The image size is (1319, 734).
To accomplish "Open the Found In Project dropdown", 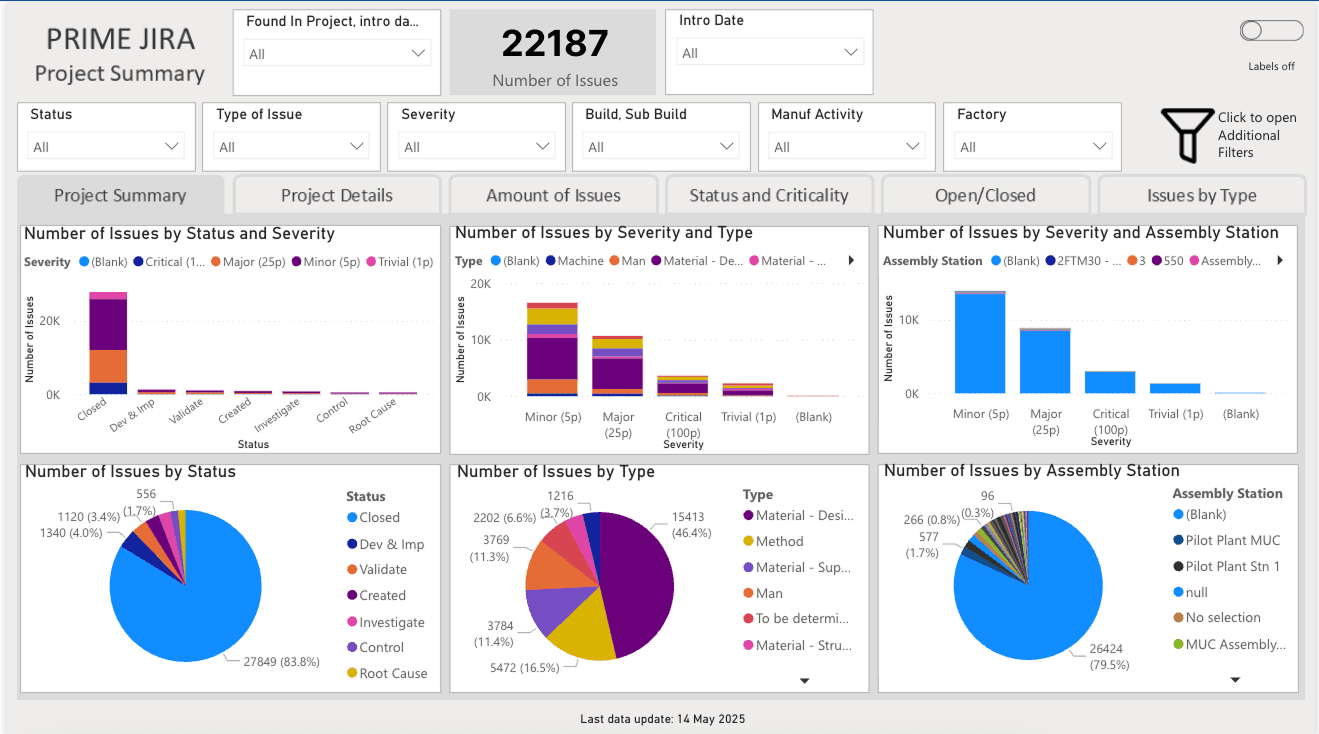I will tap(337, 54).
